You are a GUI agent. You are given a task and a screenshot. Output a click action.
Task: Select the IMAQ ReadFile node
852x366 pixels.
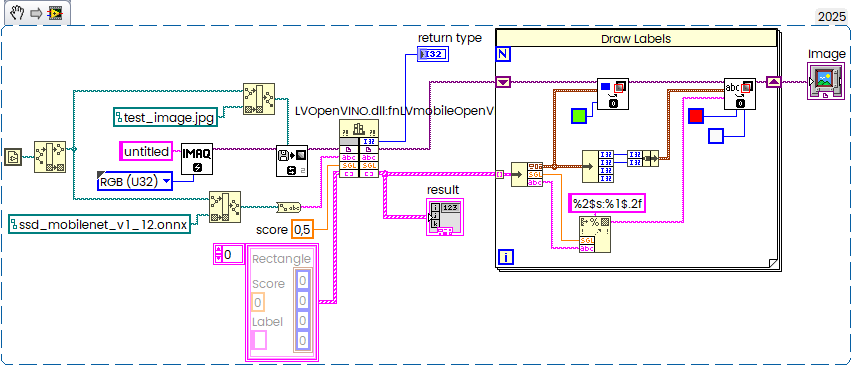tap(292, 161)
